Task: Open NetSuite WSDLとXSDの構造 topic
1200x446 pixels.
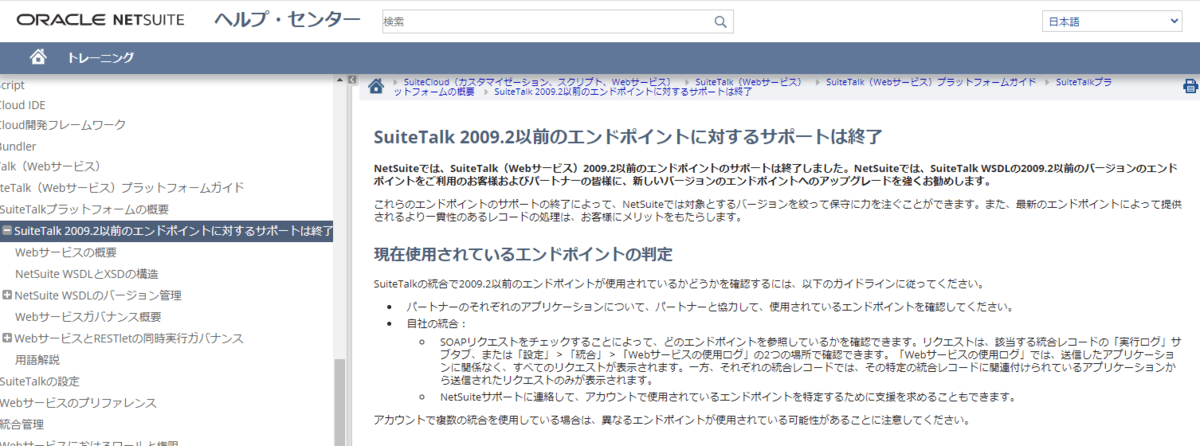Action: [x=87, y=274]
